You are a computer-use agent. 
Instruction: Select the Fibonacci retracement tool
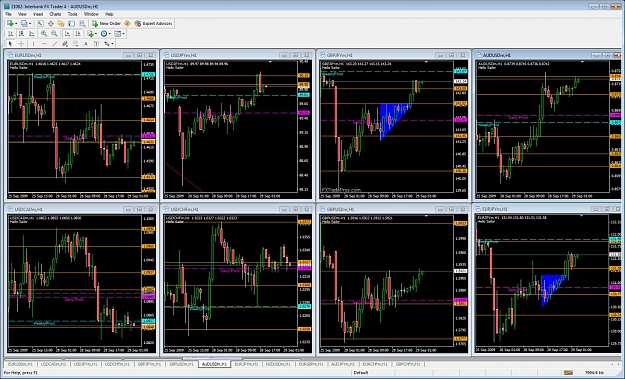tap(75, 44)
